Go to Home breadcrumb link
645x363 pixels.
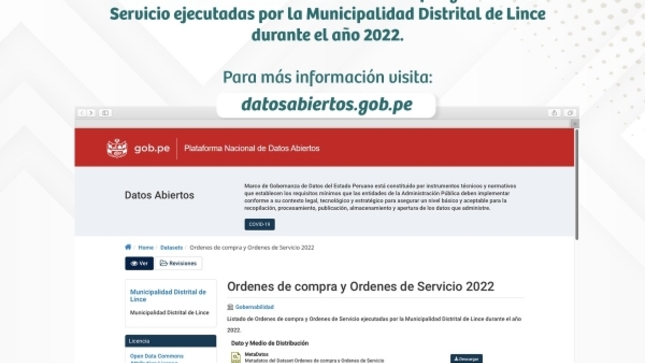tap(146, 247)
